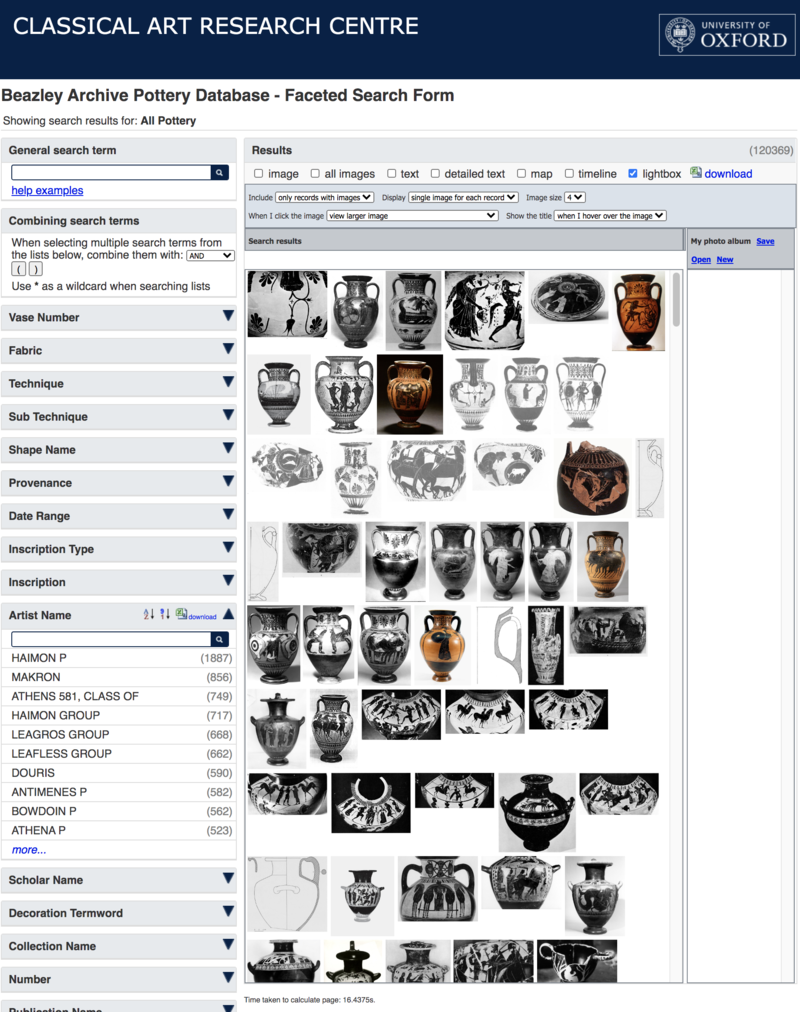Expand the Date Range facet
The image size is (800, 1012).
[228, 514]
